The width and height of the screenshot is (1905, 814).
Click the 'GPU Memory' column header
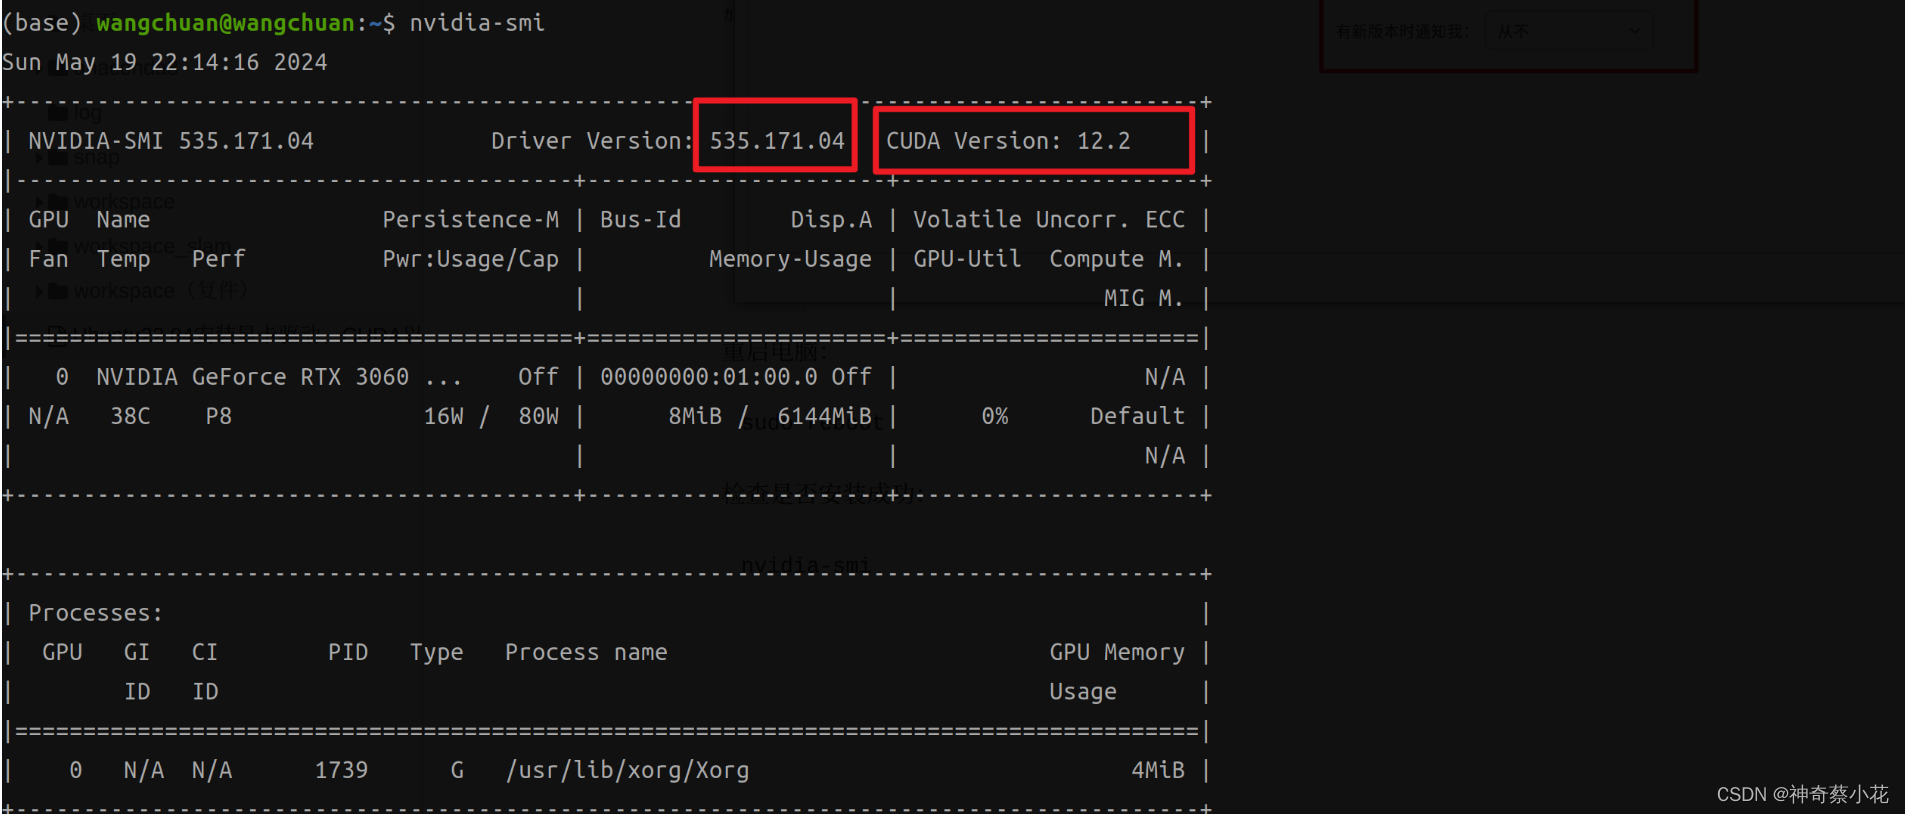1117,652
